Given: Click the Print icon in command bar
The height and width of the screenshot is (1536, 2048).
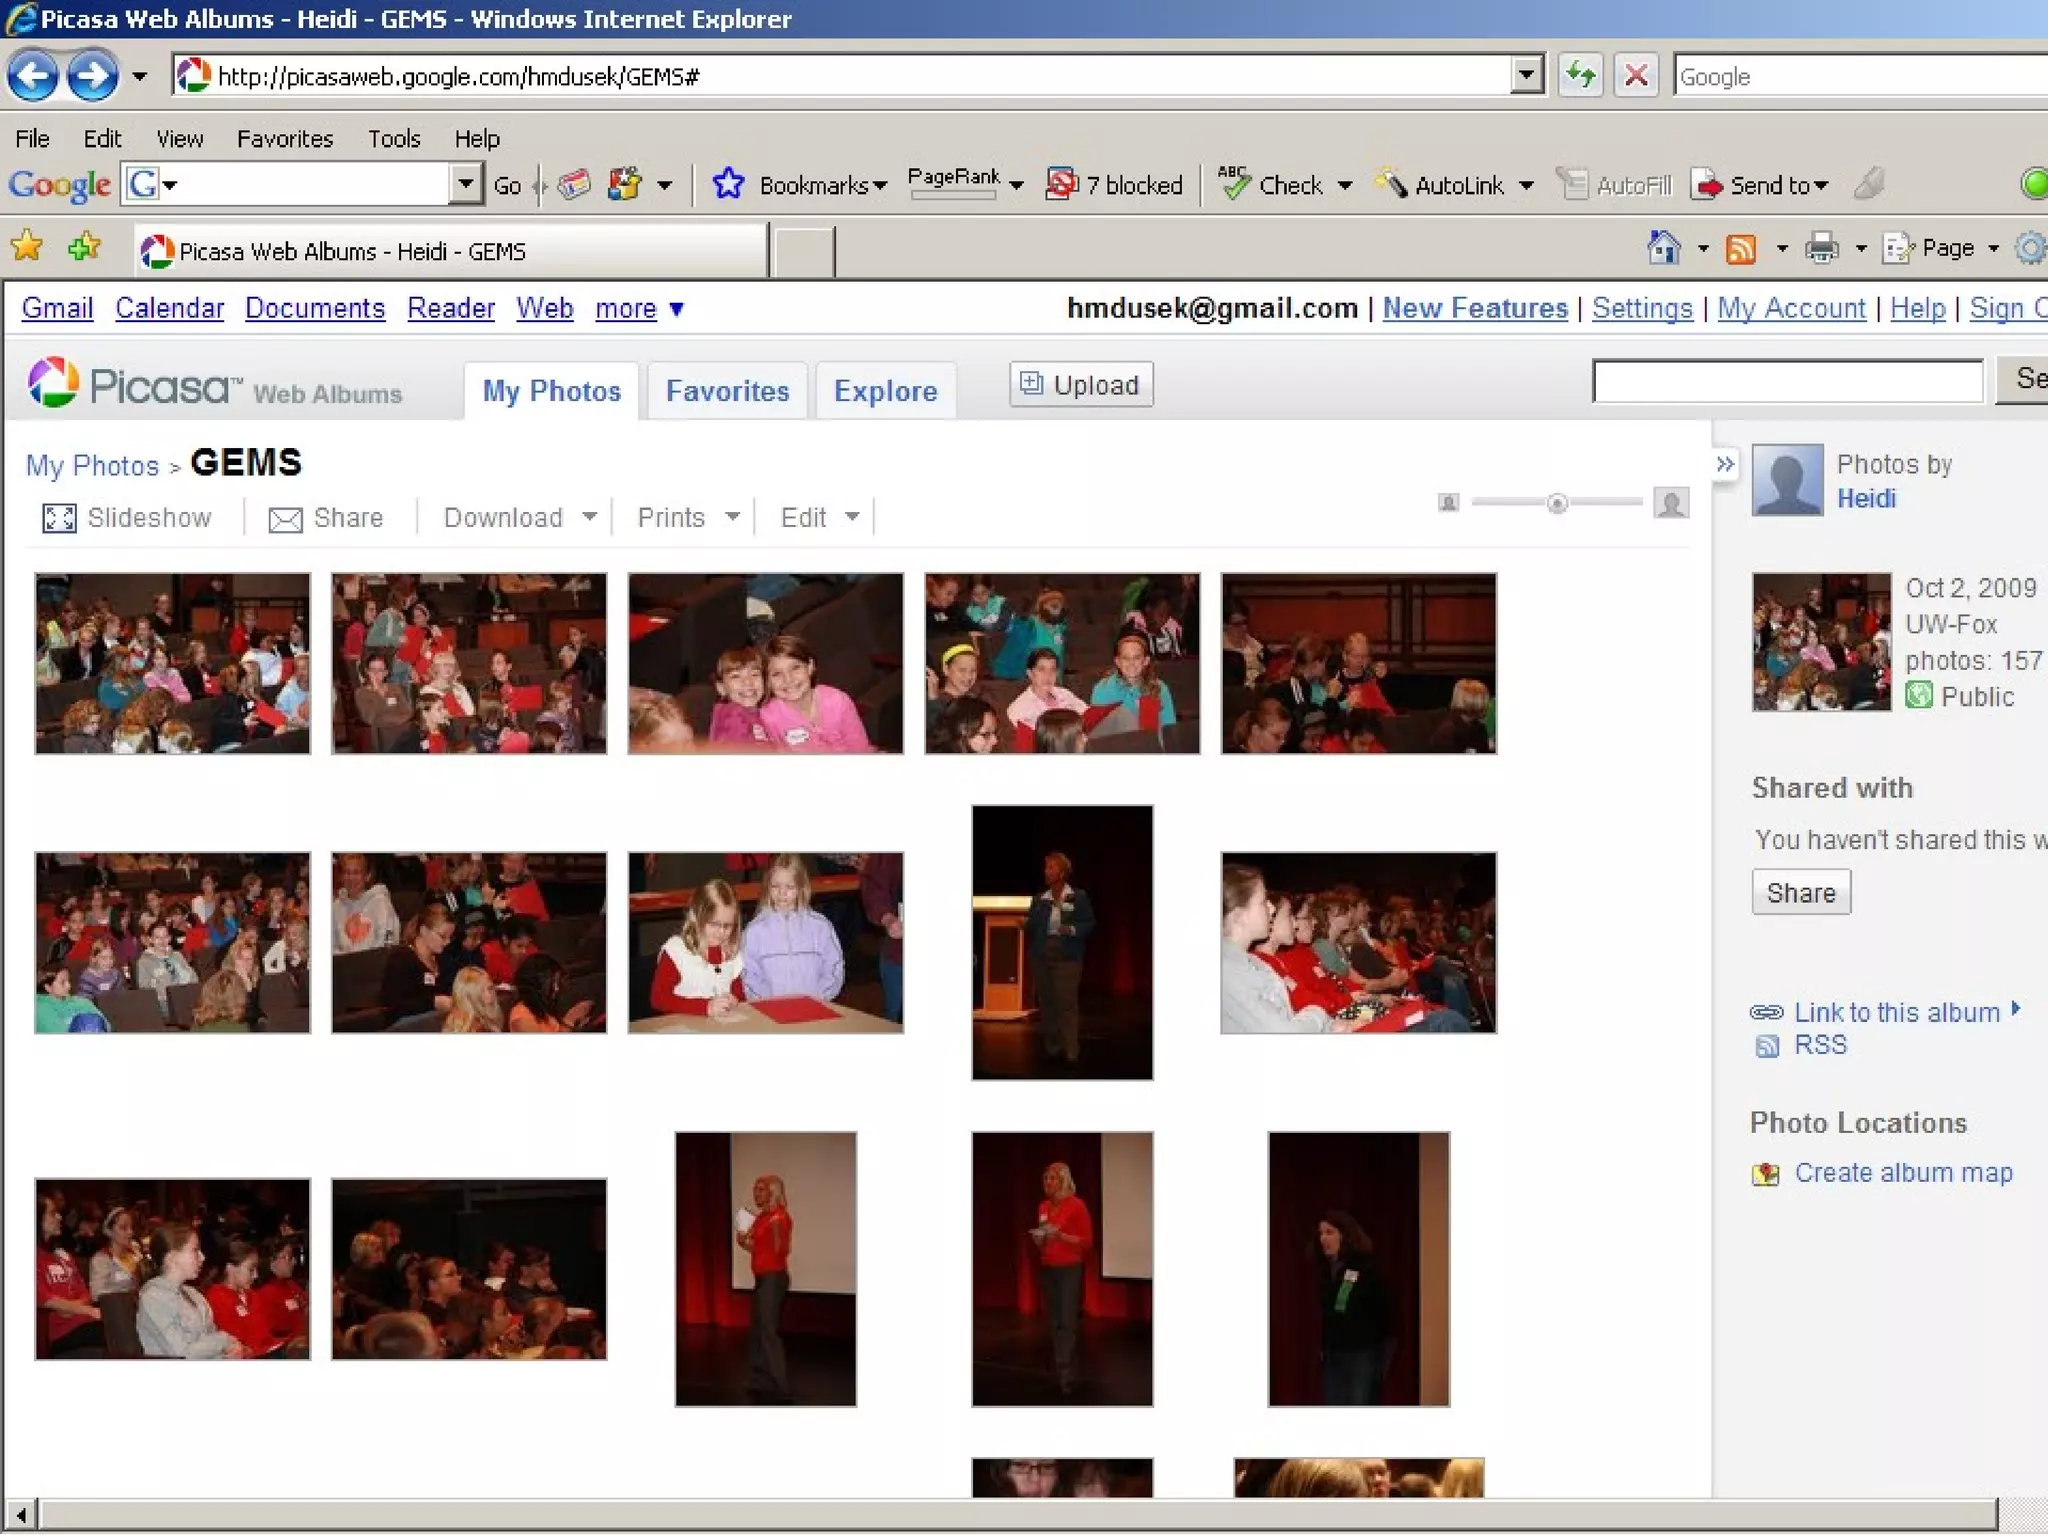Looking at the screenshot, I should [x=1821, y=248].
